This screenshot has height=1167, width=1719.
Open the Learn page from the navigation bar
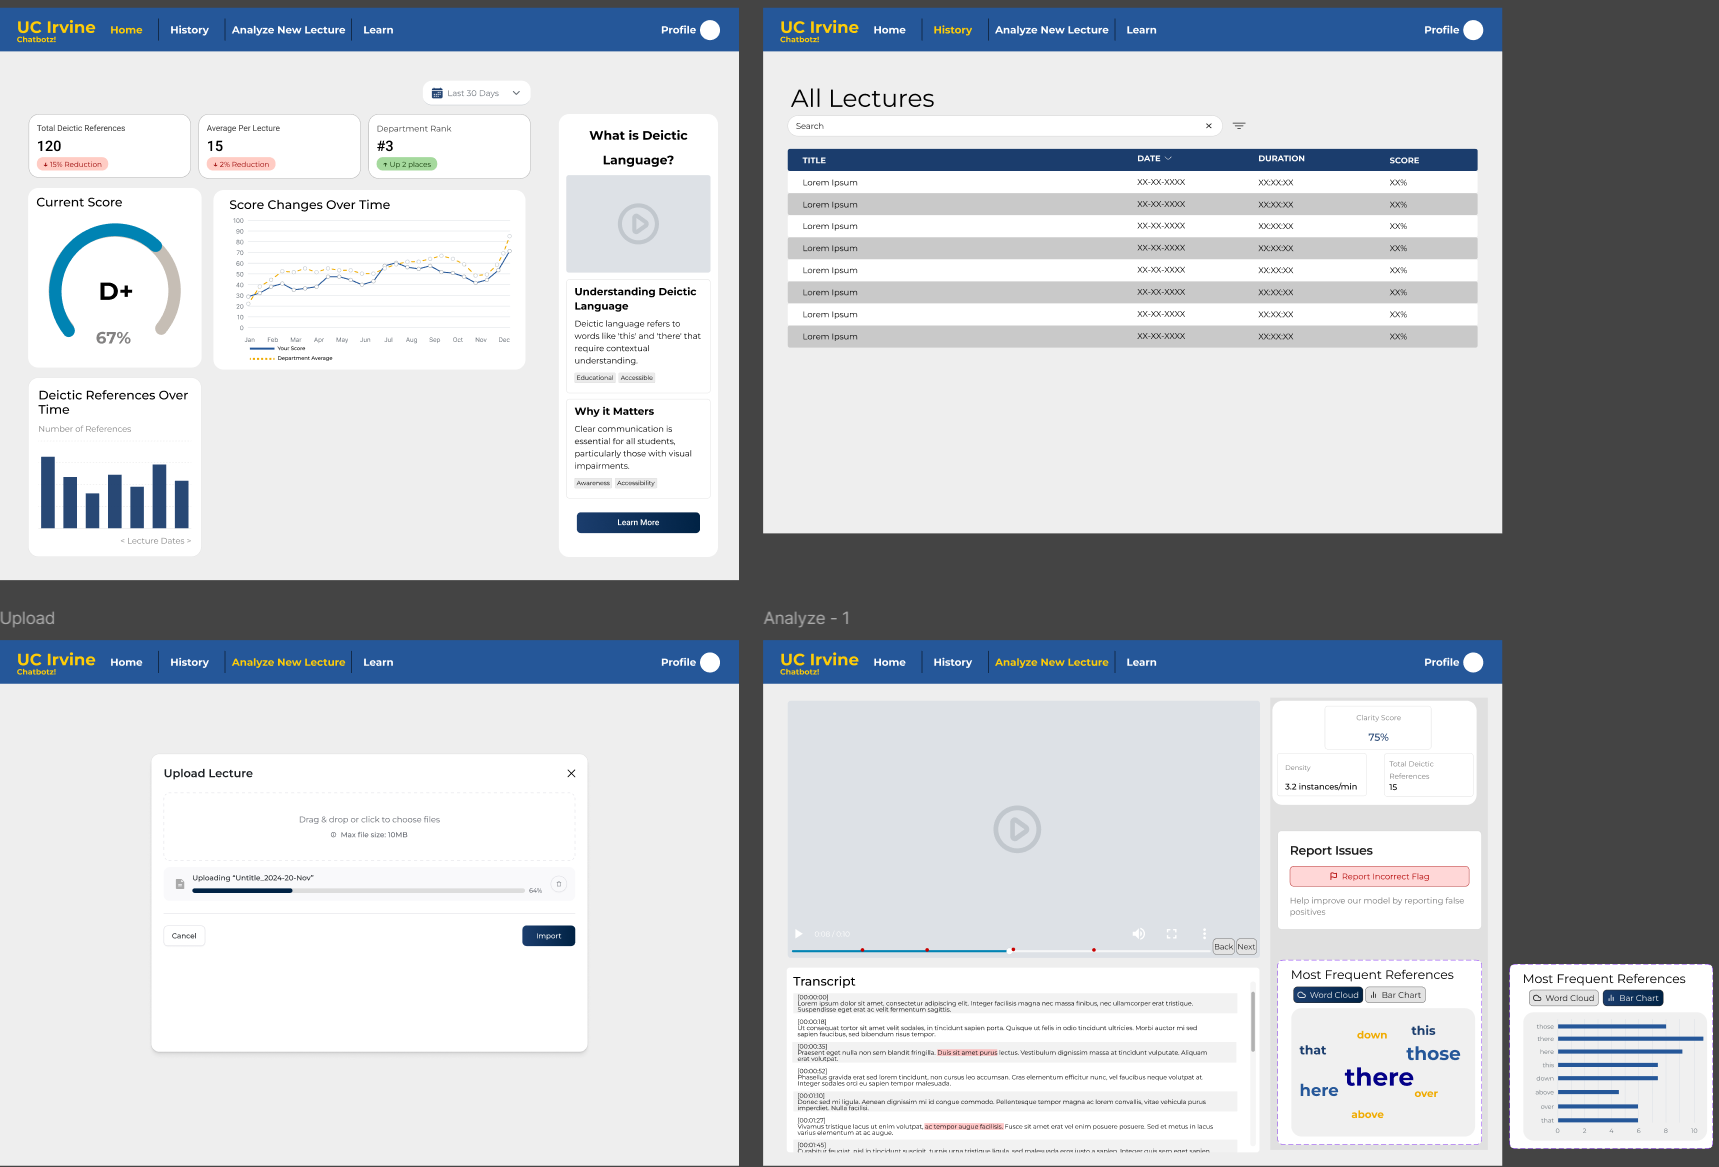(377, 30)
